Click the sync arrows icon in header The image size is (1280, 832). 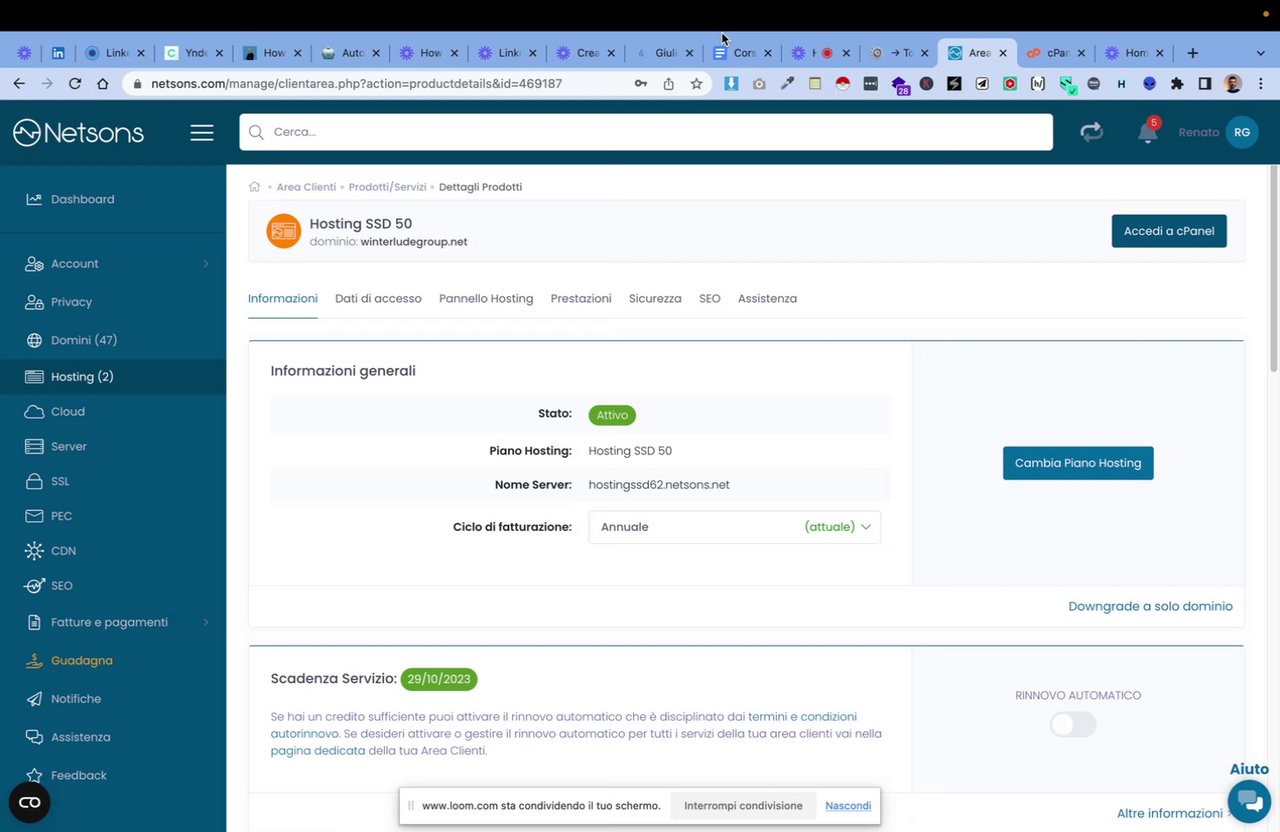1091,132
